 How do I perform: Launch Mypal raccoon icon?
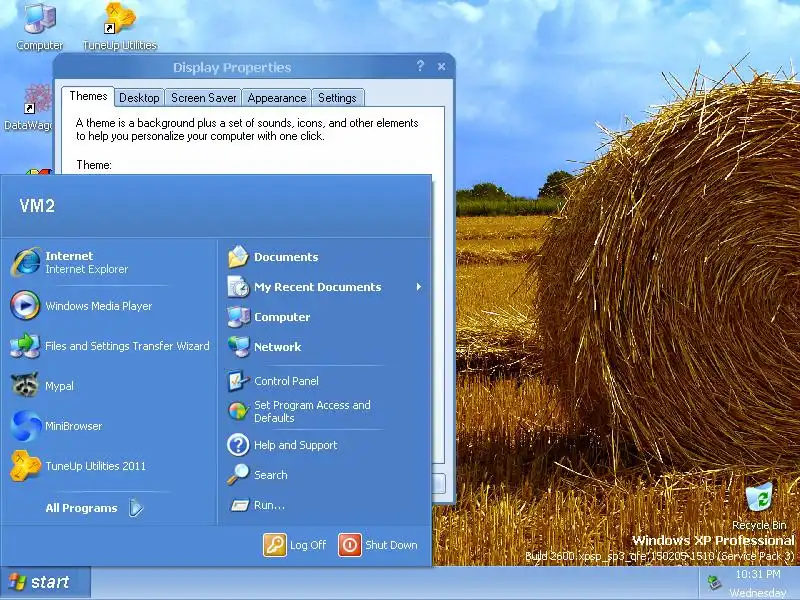pyautogui.click(x=24, y=385)
